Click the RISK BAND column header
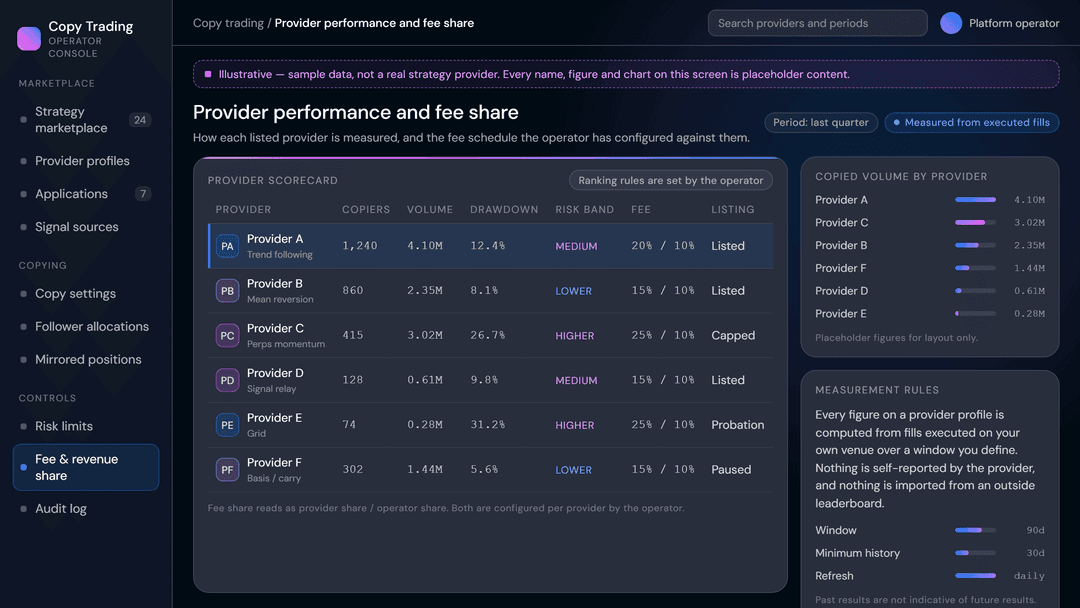This screenshot has height=608, width=1080. click(585, 209)
